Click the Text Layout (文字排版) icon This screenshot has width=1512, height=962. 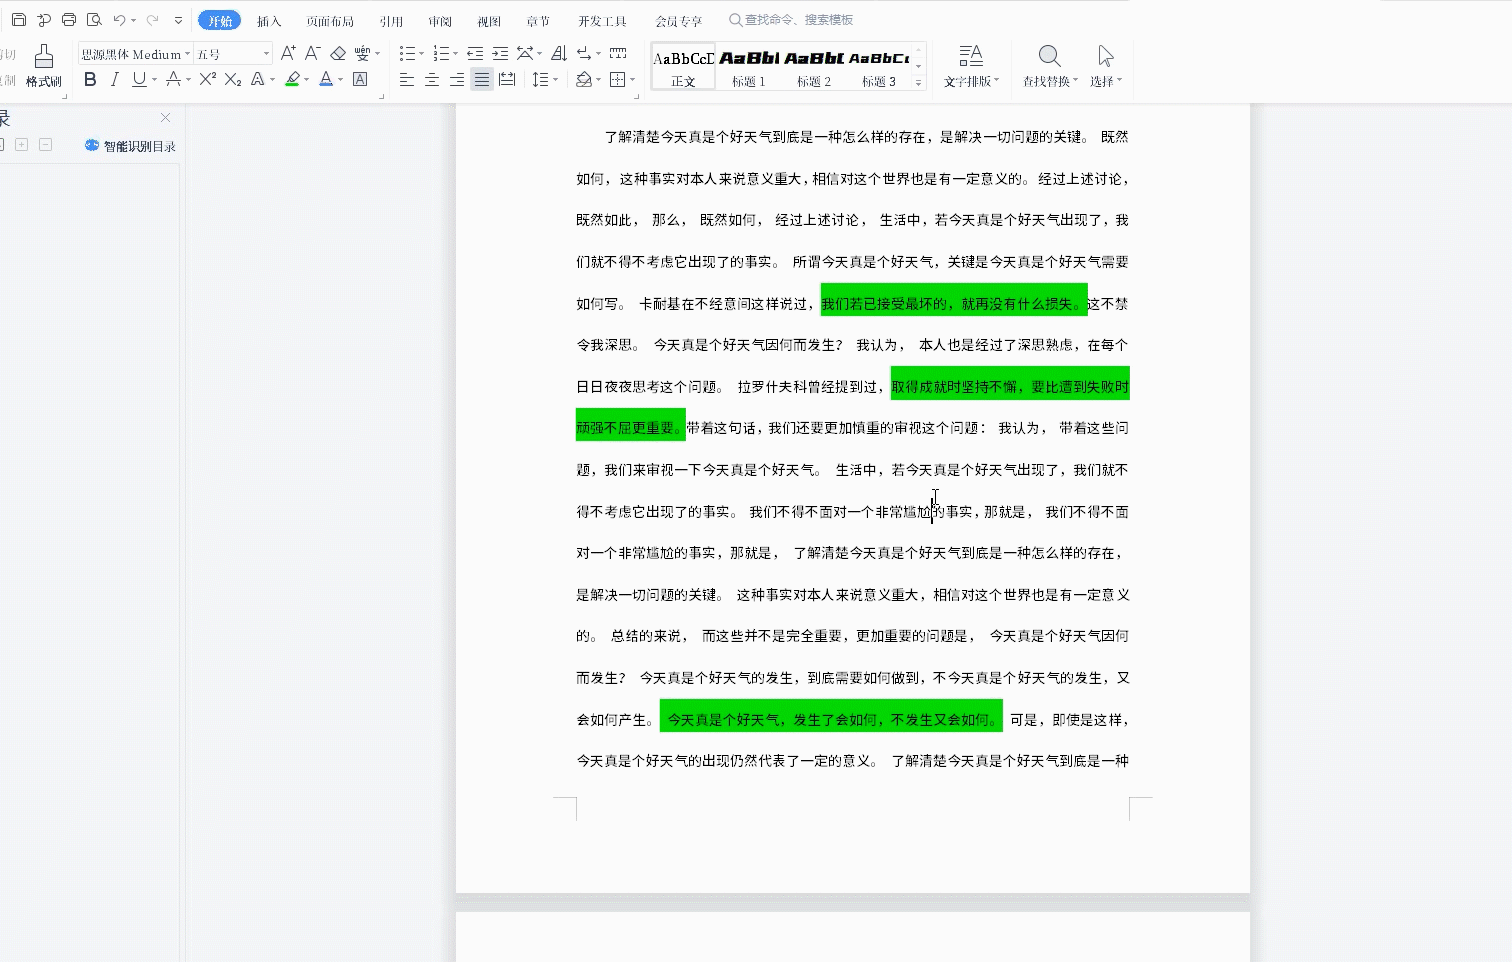[x=971, y=56]
